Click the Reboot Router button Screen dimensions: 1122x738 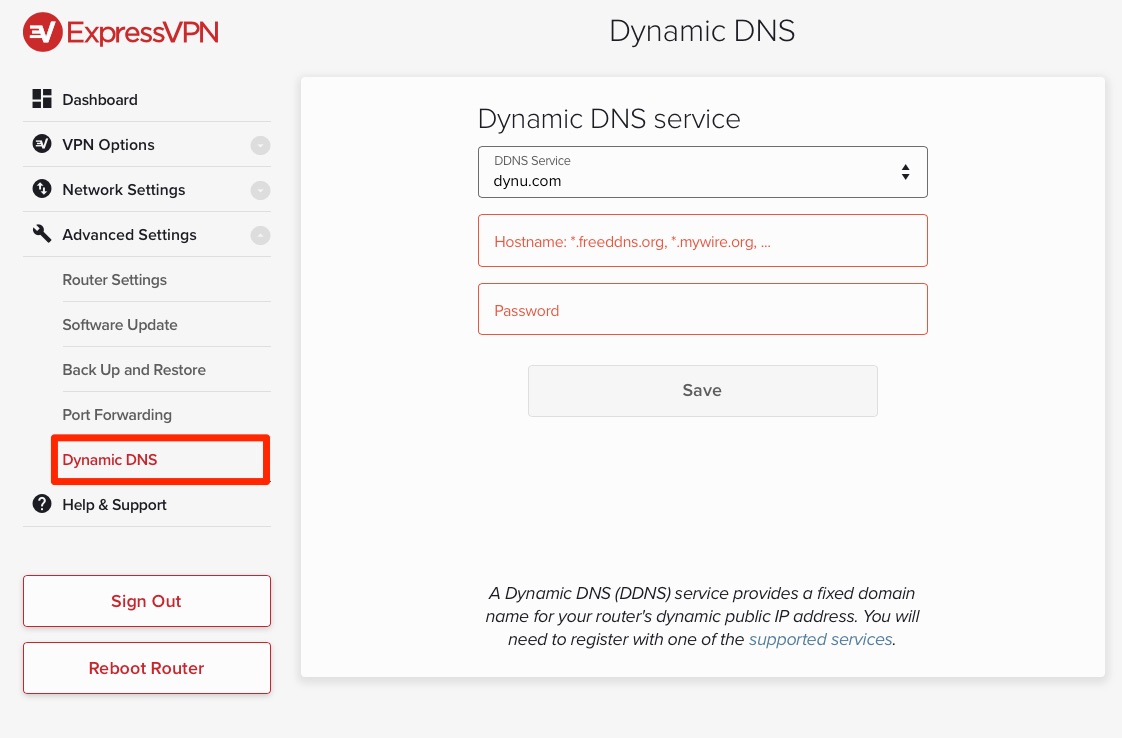[146, 668]
